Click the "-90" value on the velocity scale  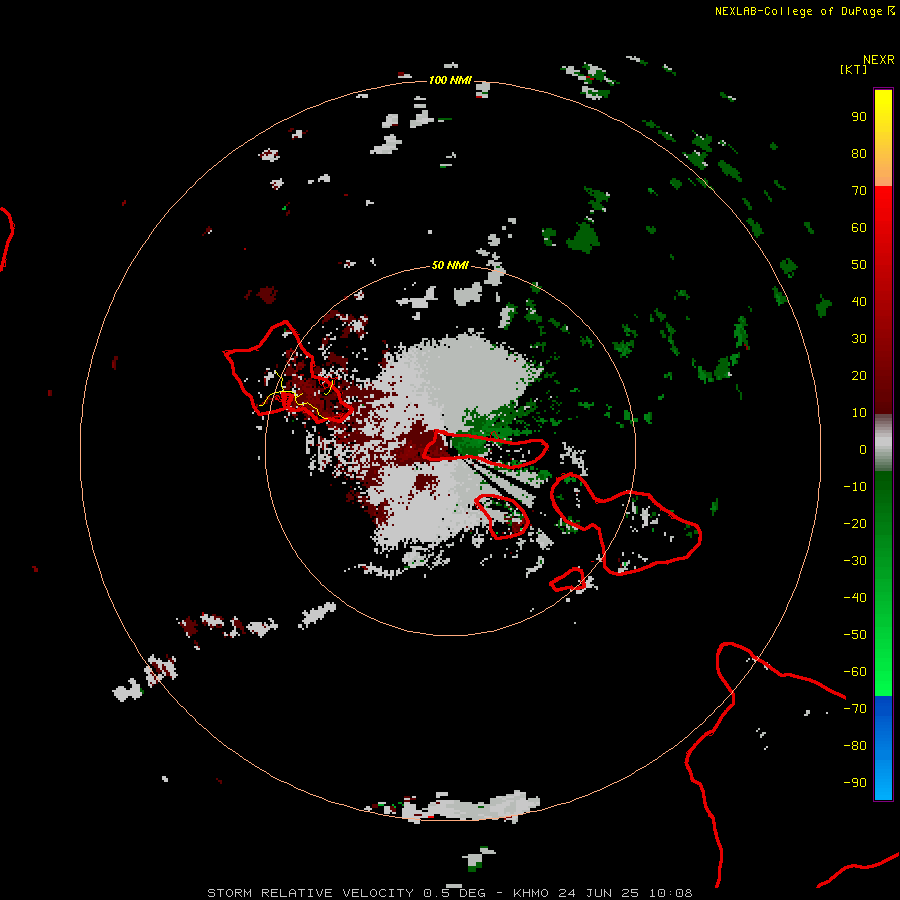pyautogui.click(x=855, y=783)
